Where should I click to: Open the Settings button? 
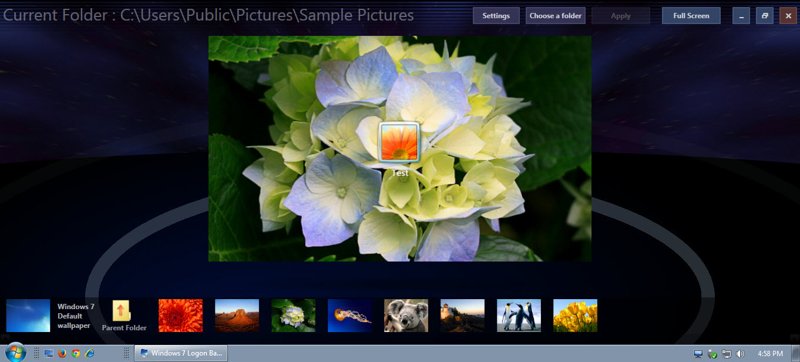coord(496,16)
